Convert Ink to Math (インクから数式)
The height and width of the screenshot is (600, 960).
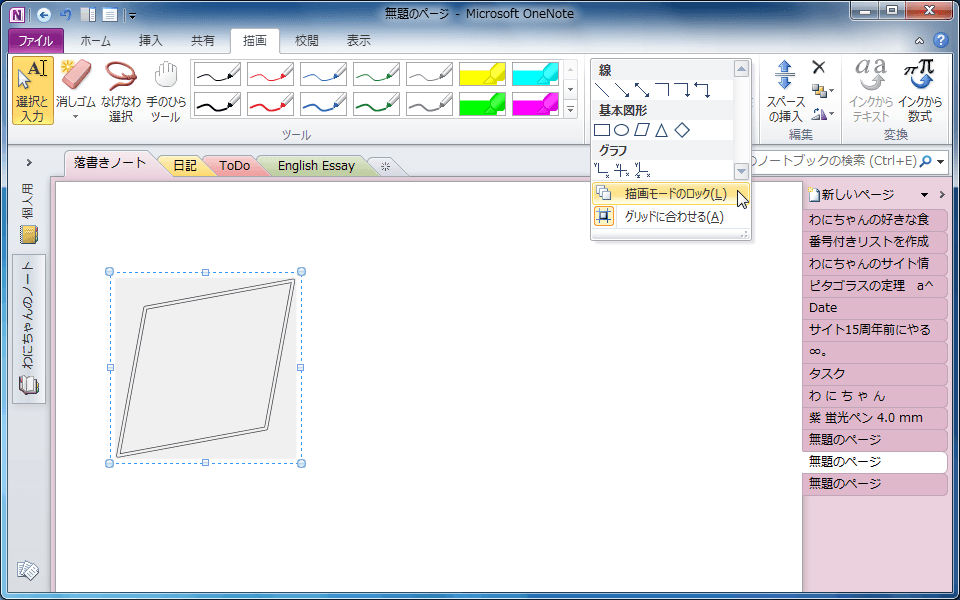click(920, 91)
